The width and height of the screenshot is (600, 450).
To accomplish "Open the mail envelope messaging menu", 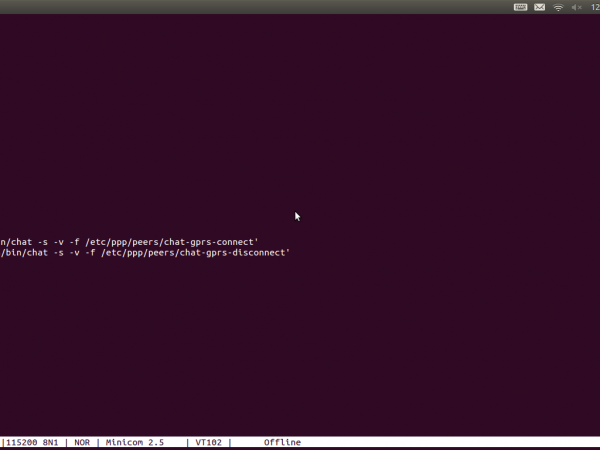I will click(540, 7).
